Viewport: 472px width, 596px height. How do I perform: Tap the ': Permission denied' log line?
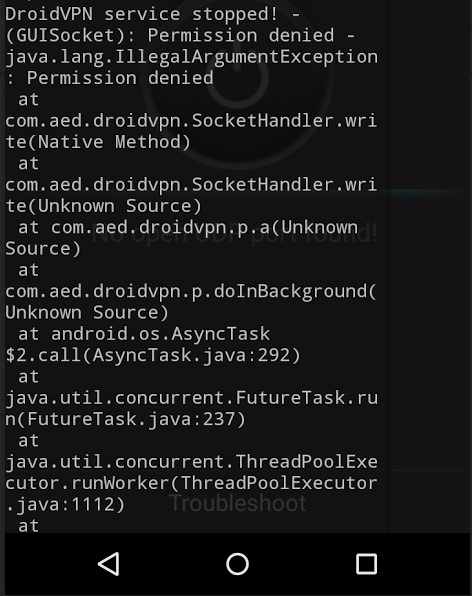(x=110, y=78)
